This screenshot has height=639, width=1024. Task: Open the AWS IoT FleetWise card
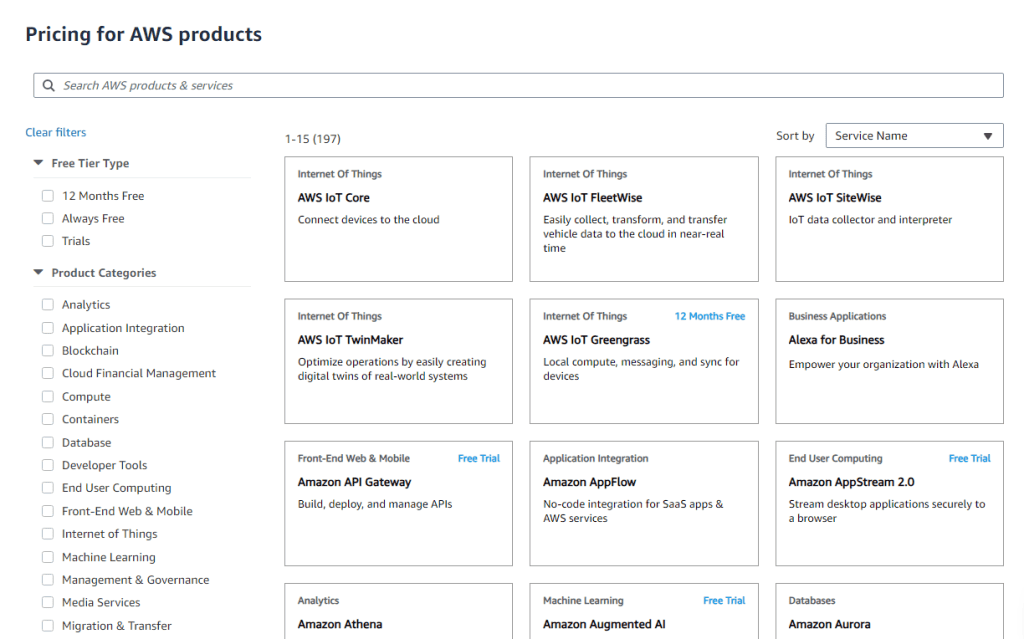(644, 219)
